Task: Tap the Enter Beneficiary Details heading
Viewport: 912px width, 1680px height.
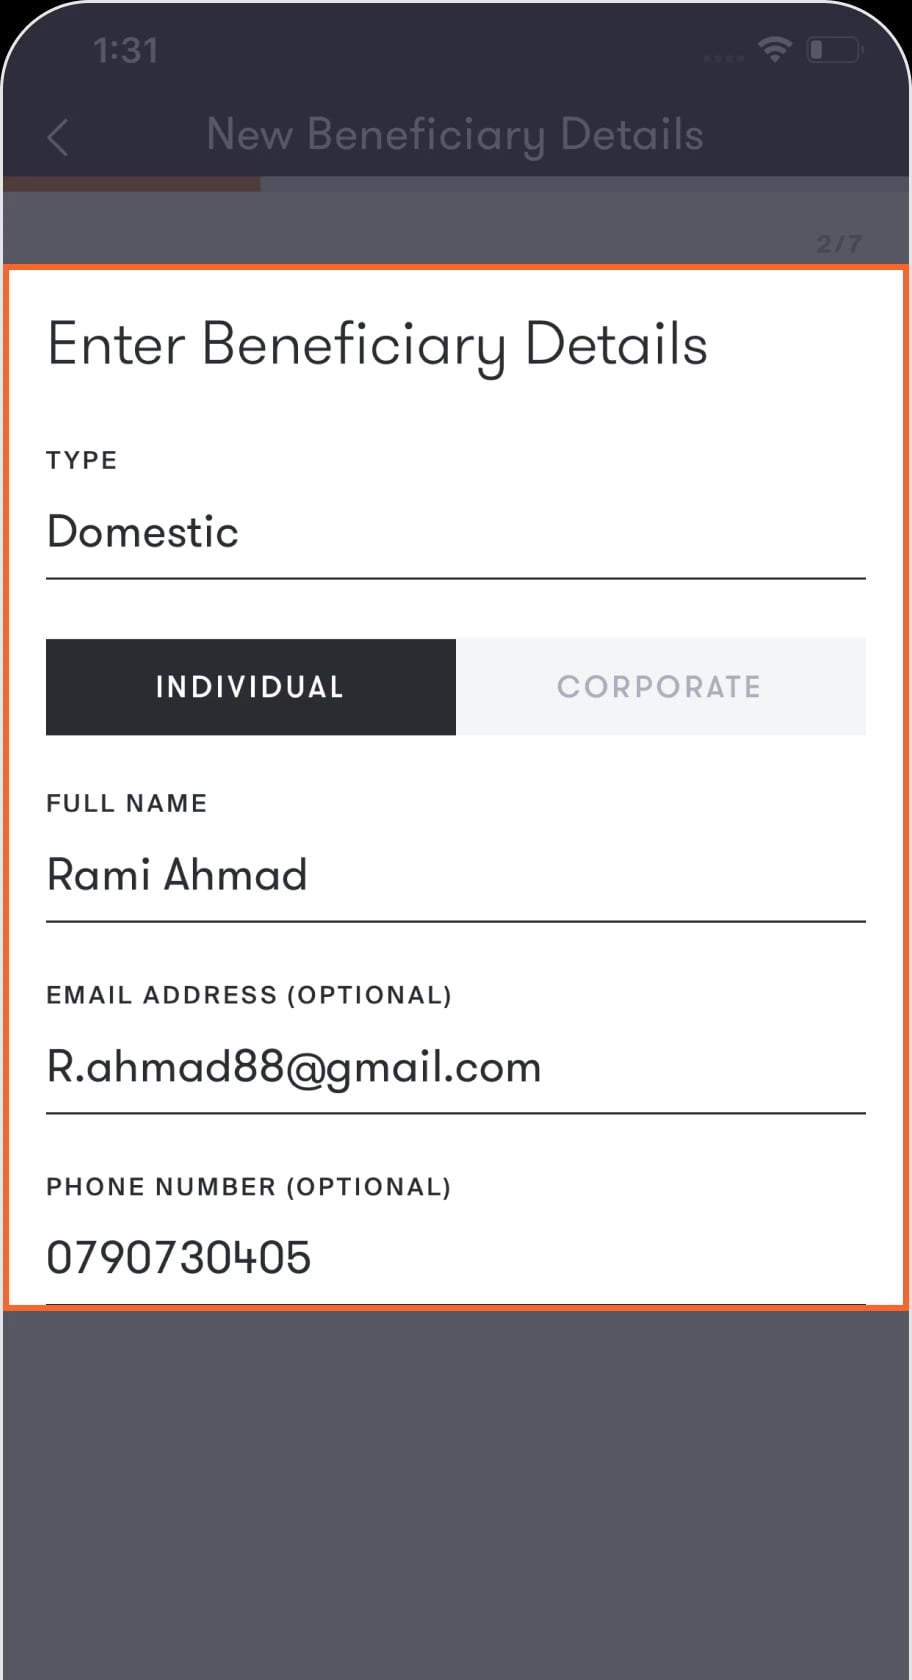Action: click(378, 345)
